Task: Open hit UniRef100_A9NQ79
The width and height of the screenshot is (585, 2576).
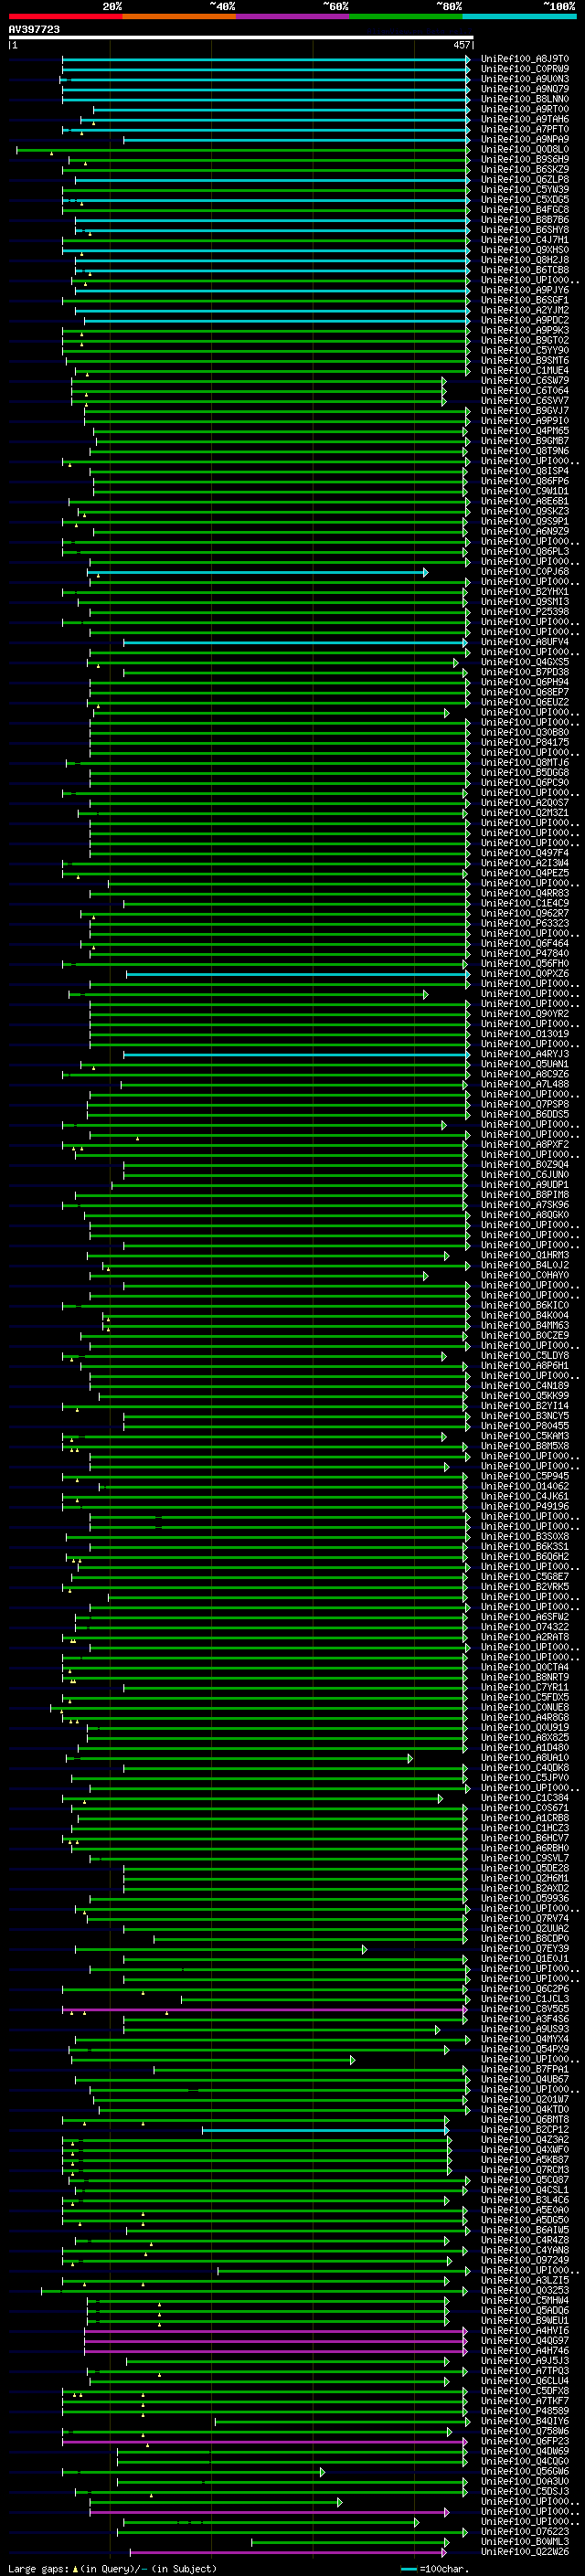Action: tap(525, 89)
